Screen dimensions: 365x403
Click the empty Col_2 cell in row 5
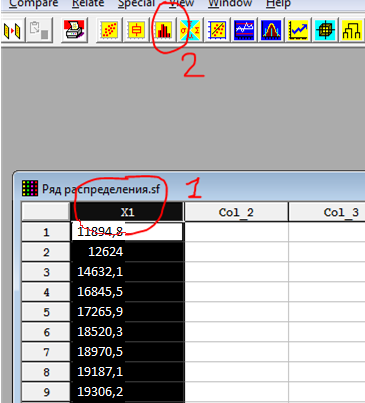[236, 312]
